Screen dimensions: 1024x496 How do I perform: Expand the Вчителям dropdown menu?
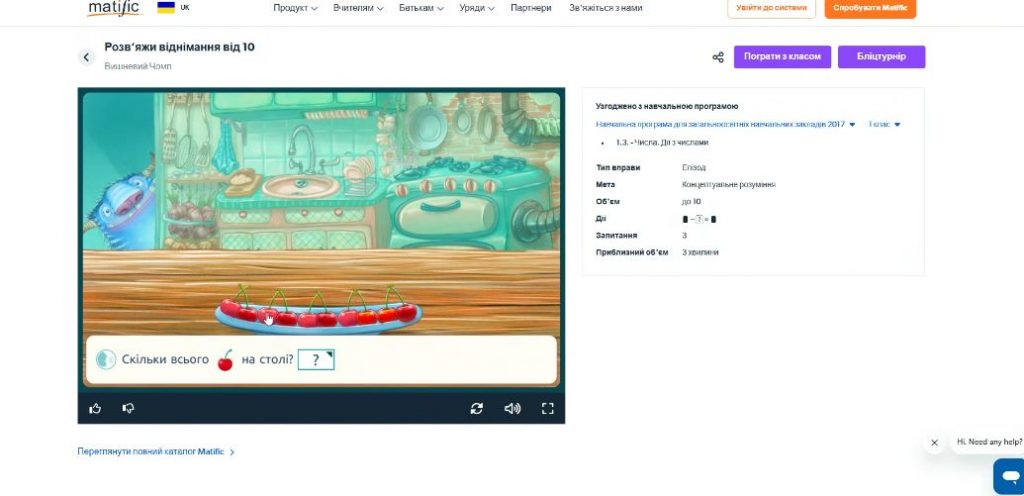358,8
